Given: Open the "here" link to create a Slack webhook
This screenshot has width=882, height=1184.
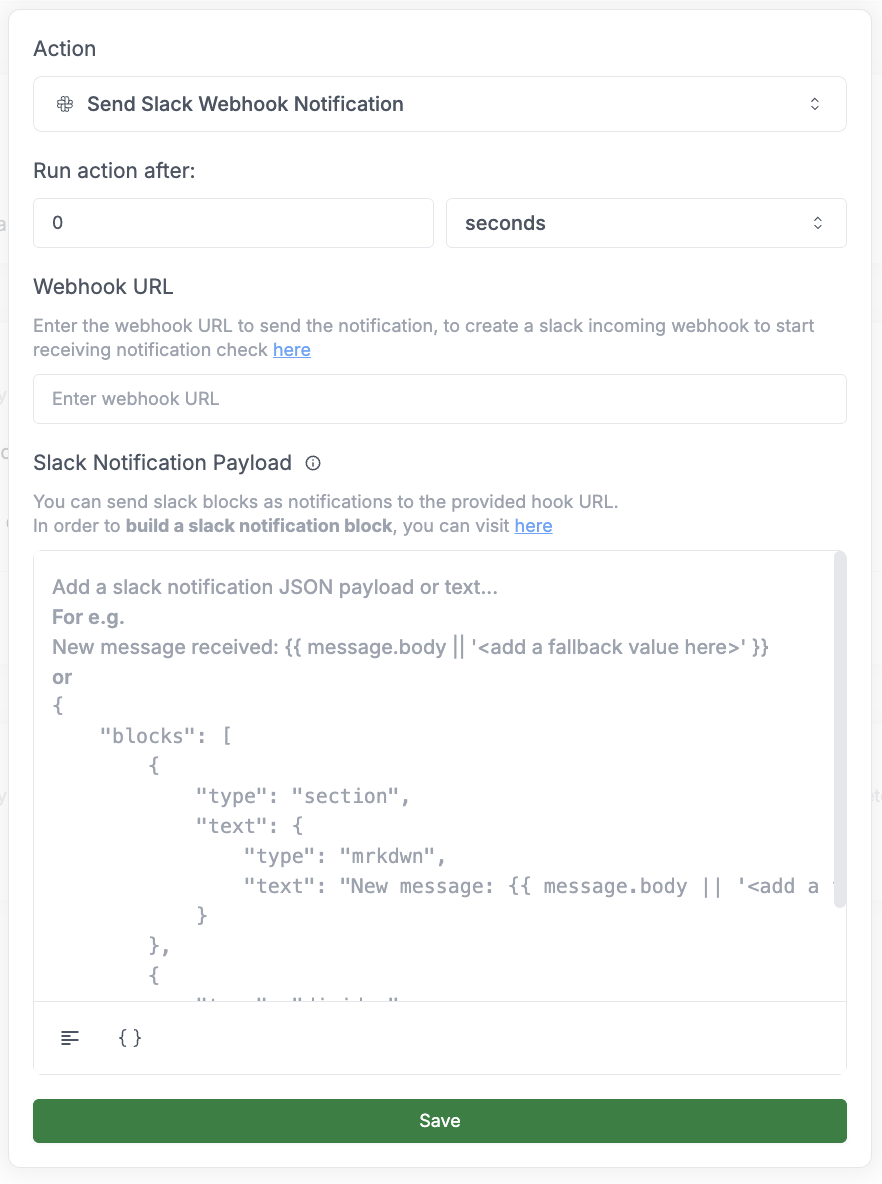Looking at the screenshot, I should tap(291, 350).
